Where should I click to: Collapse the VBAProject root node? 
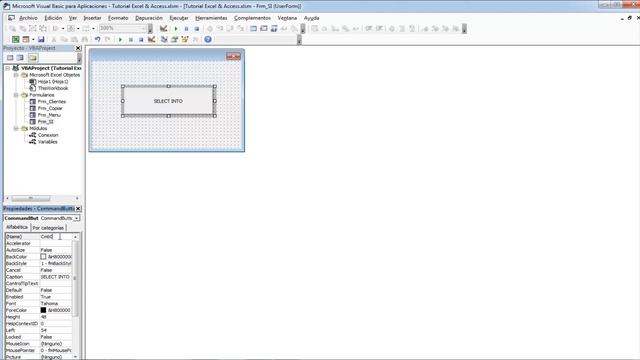click(8, 68)
